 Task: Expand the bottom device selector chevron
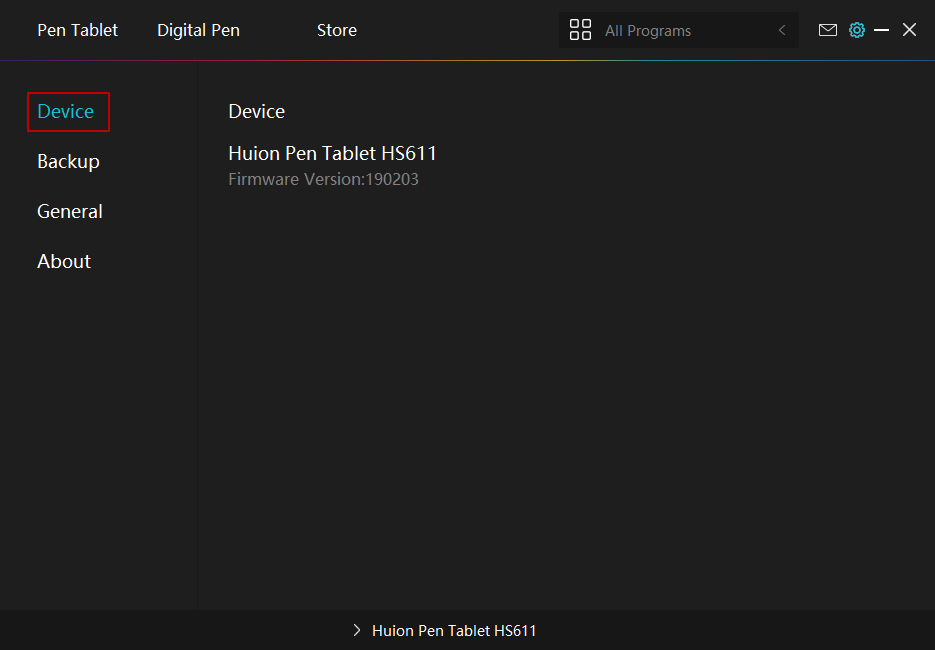coord(357,630)
